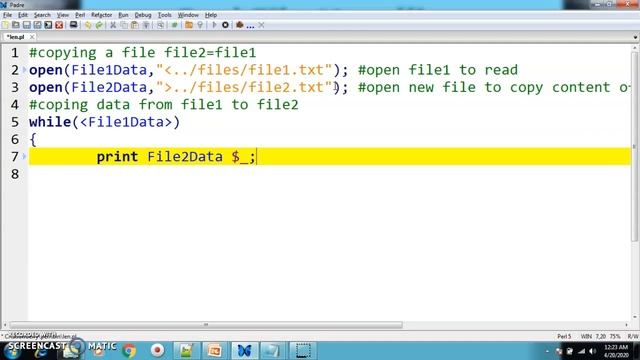This screenshot has height=360, width=640.
Task: Click the orange folder Open Resource icon
Action: [189, 25]
